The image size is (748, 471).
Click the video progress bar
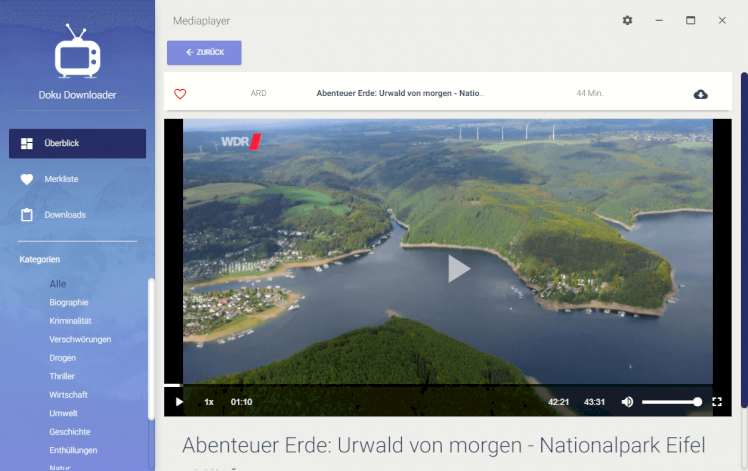438,385
